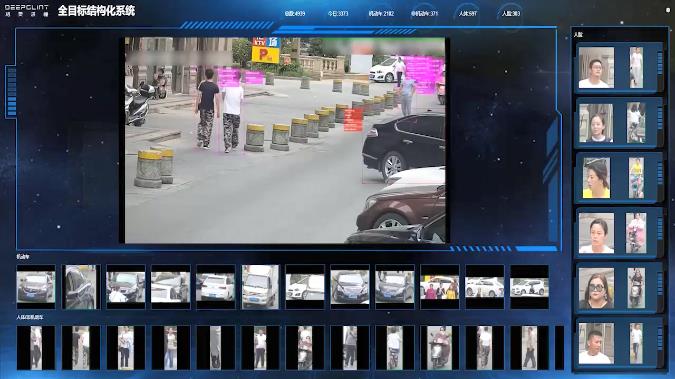The width and height of the screenshot is (675, 379).
Task: Select the 非机动车:371 counter
Action: [x=424, y=14]
